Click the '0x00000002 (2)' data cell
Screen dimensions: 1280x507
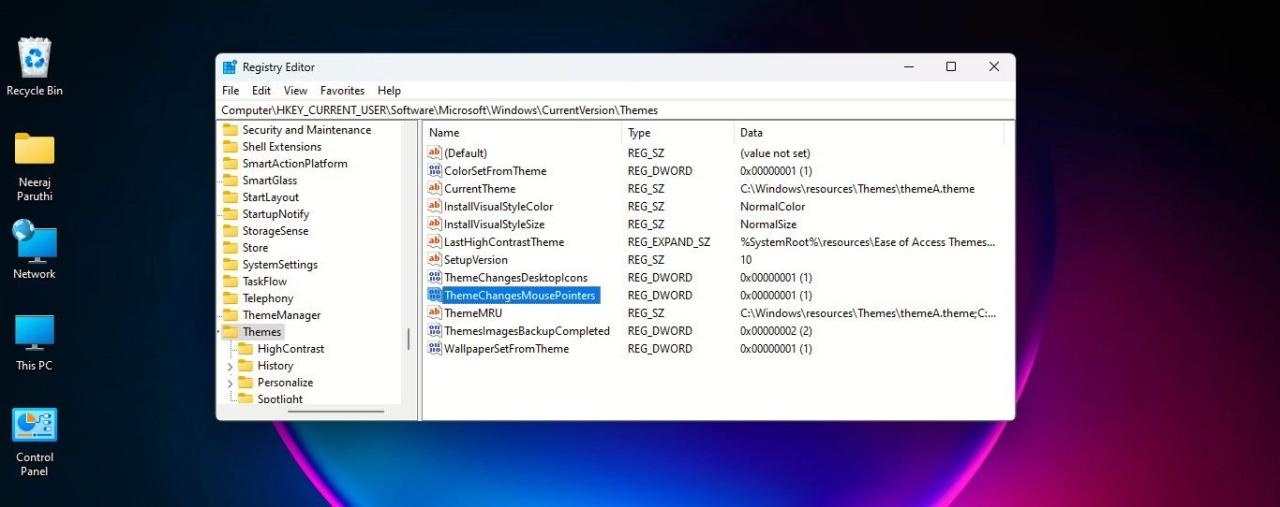(776, 331)
